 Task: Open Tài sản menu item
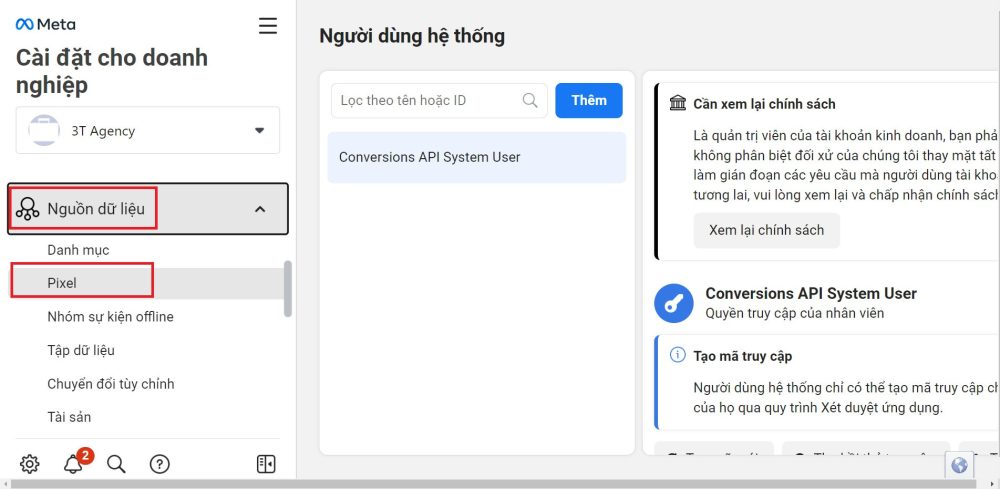69,417
